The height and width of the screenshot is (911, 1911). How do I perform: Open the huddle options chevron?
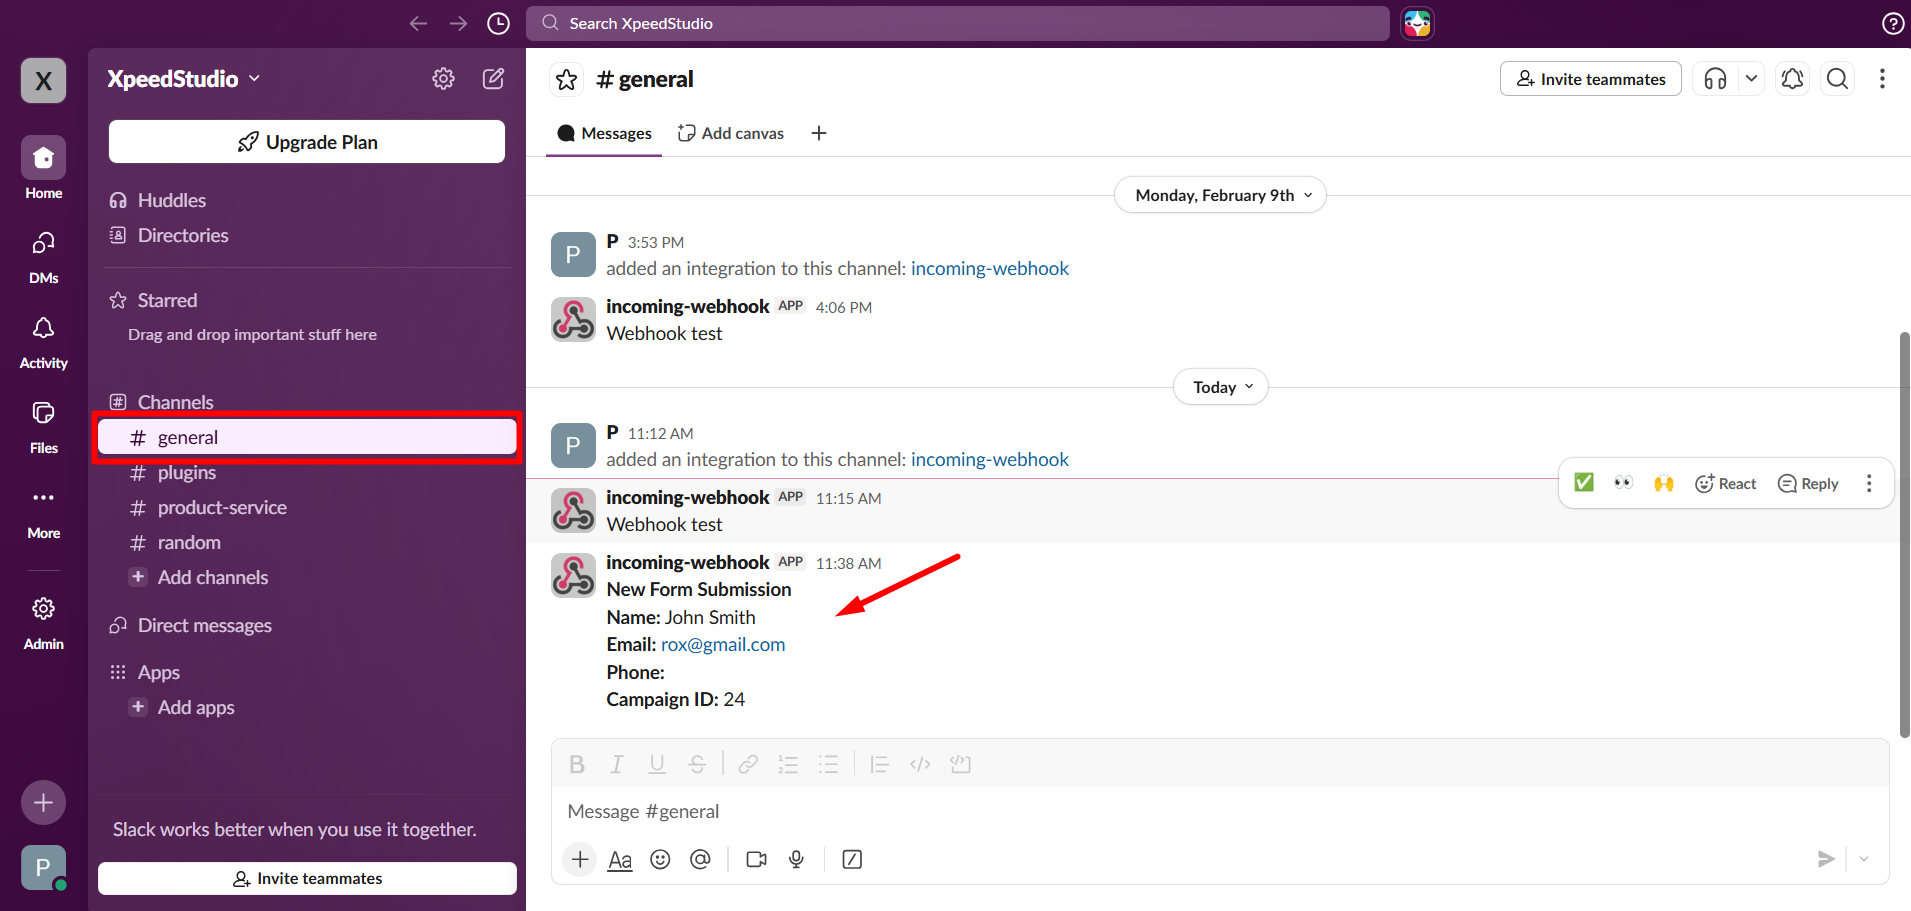[x=1751, y=78]
